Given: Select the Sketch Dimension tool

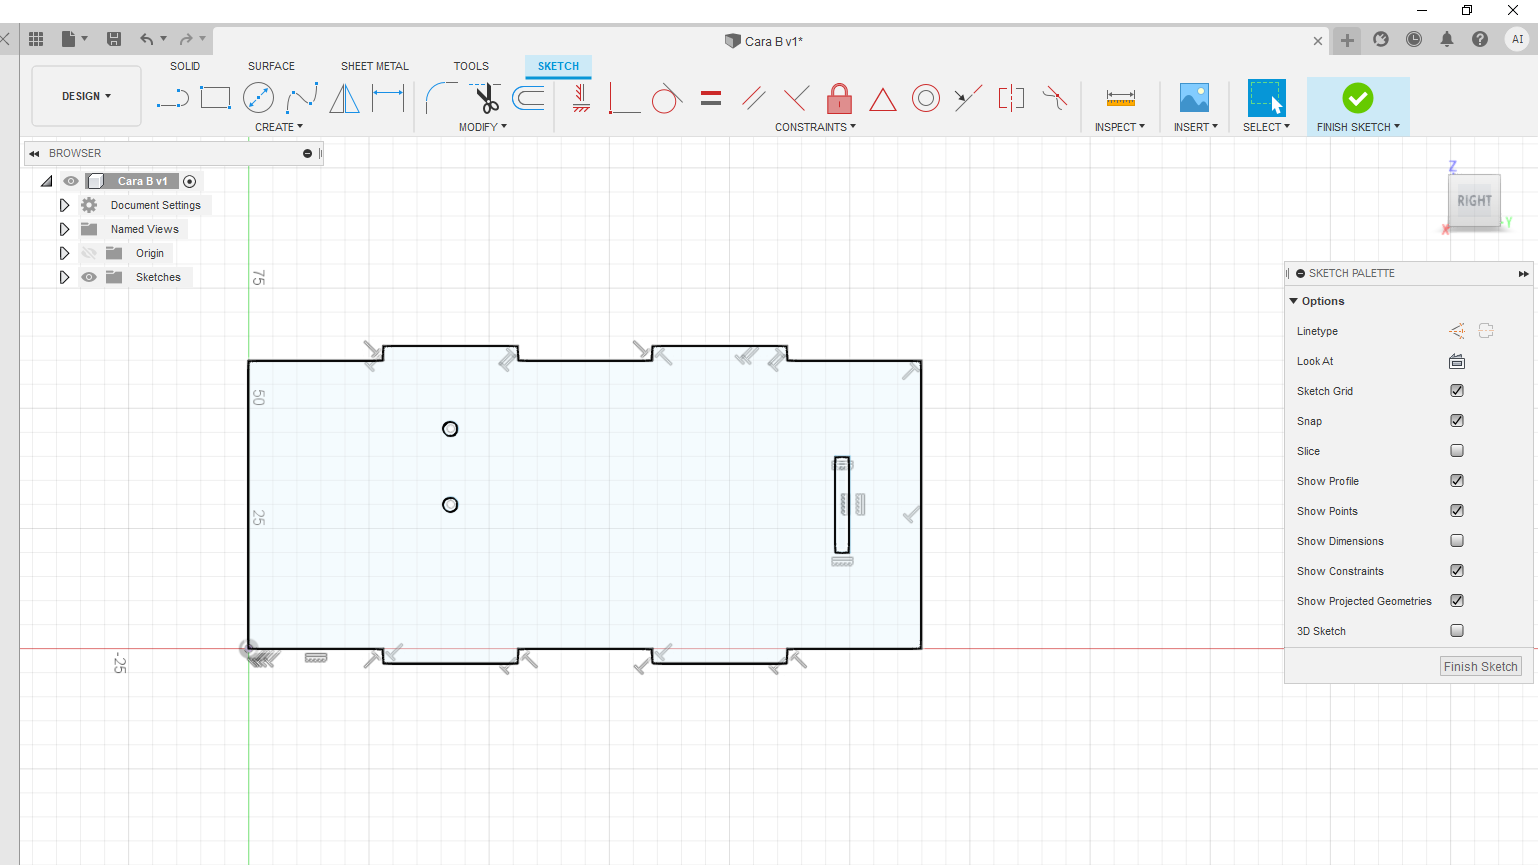Looking at the screenshot, I should click(388, 98).
